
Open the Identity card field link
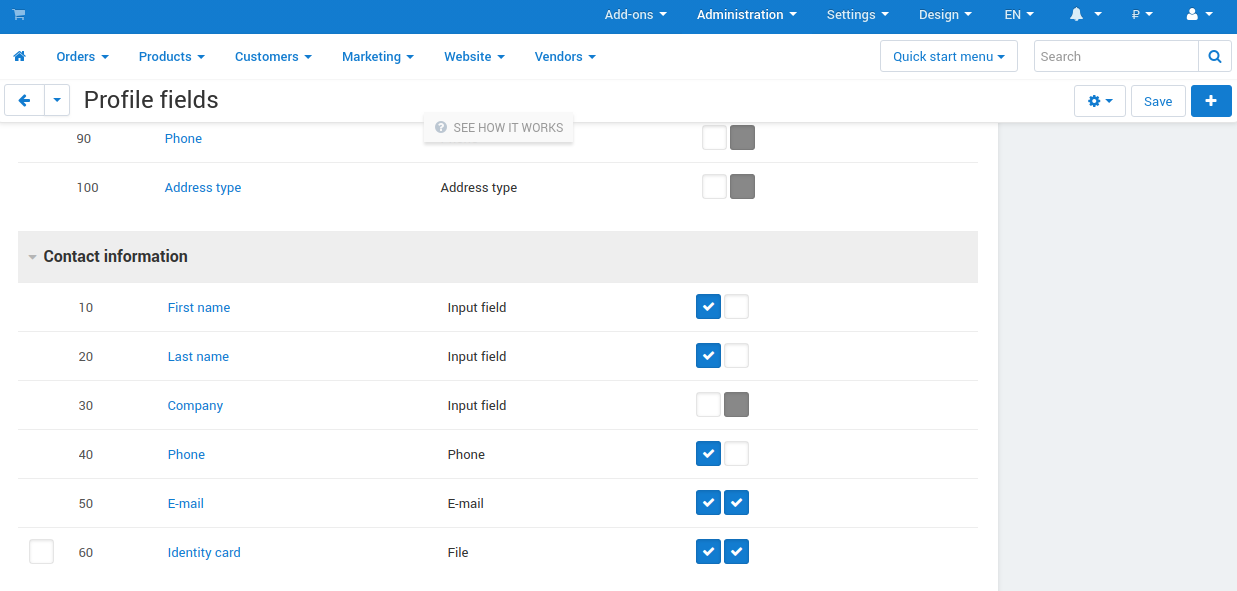point(204,553)
